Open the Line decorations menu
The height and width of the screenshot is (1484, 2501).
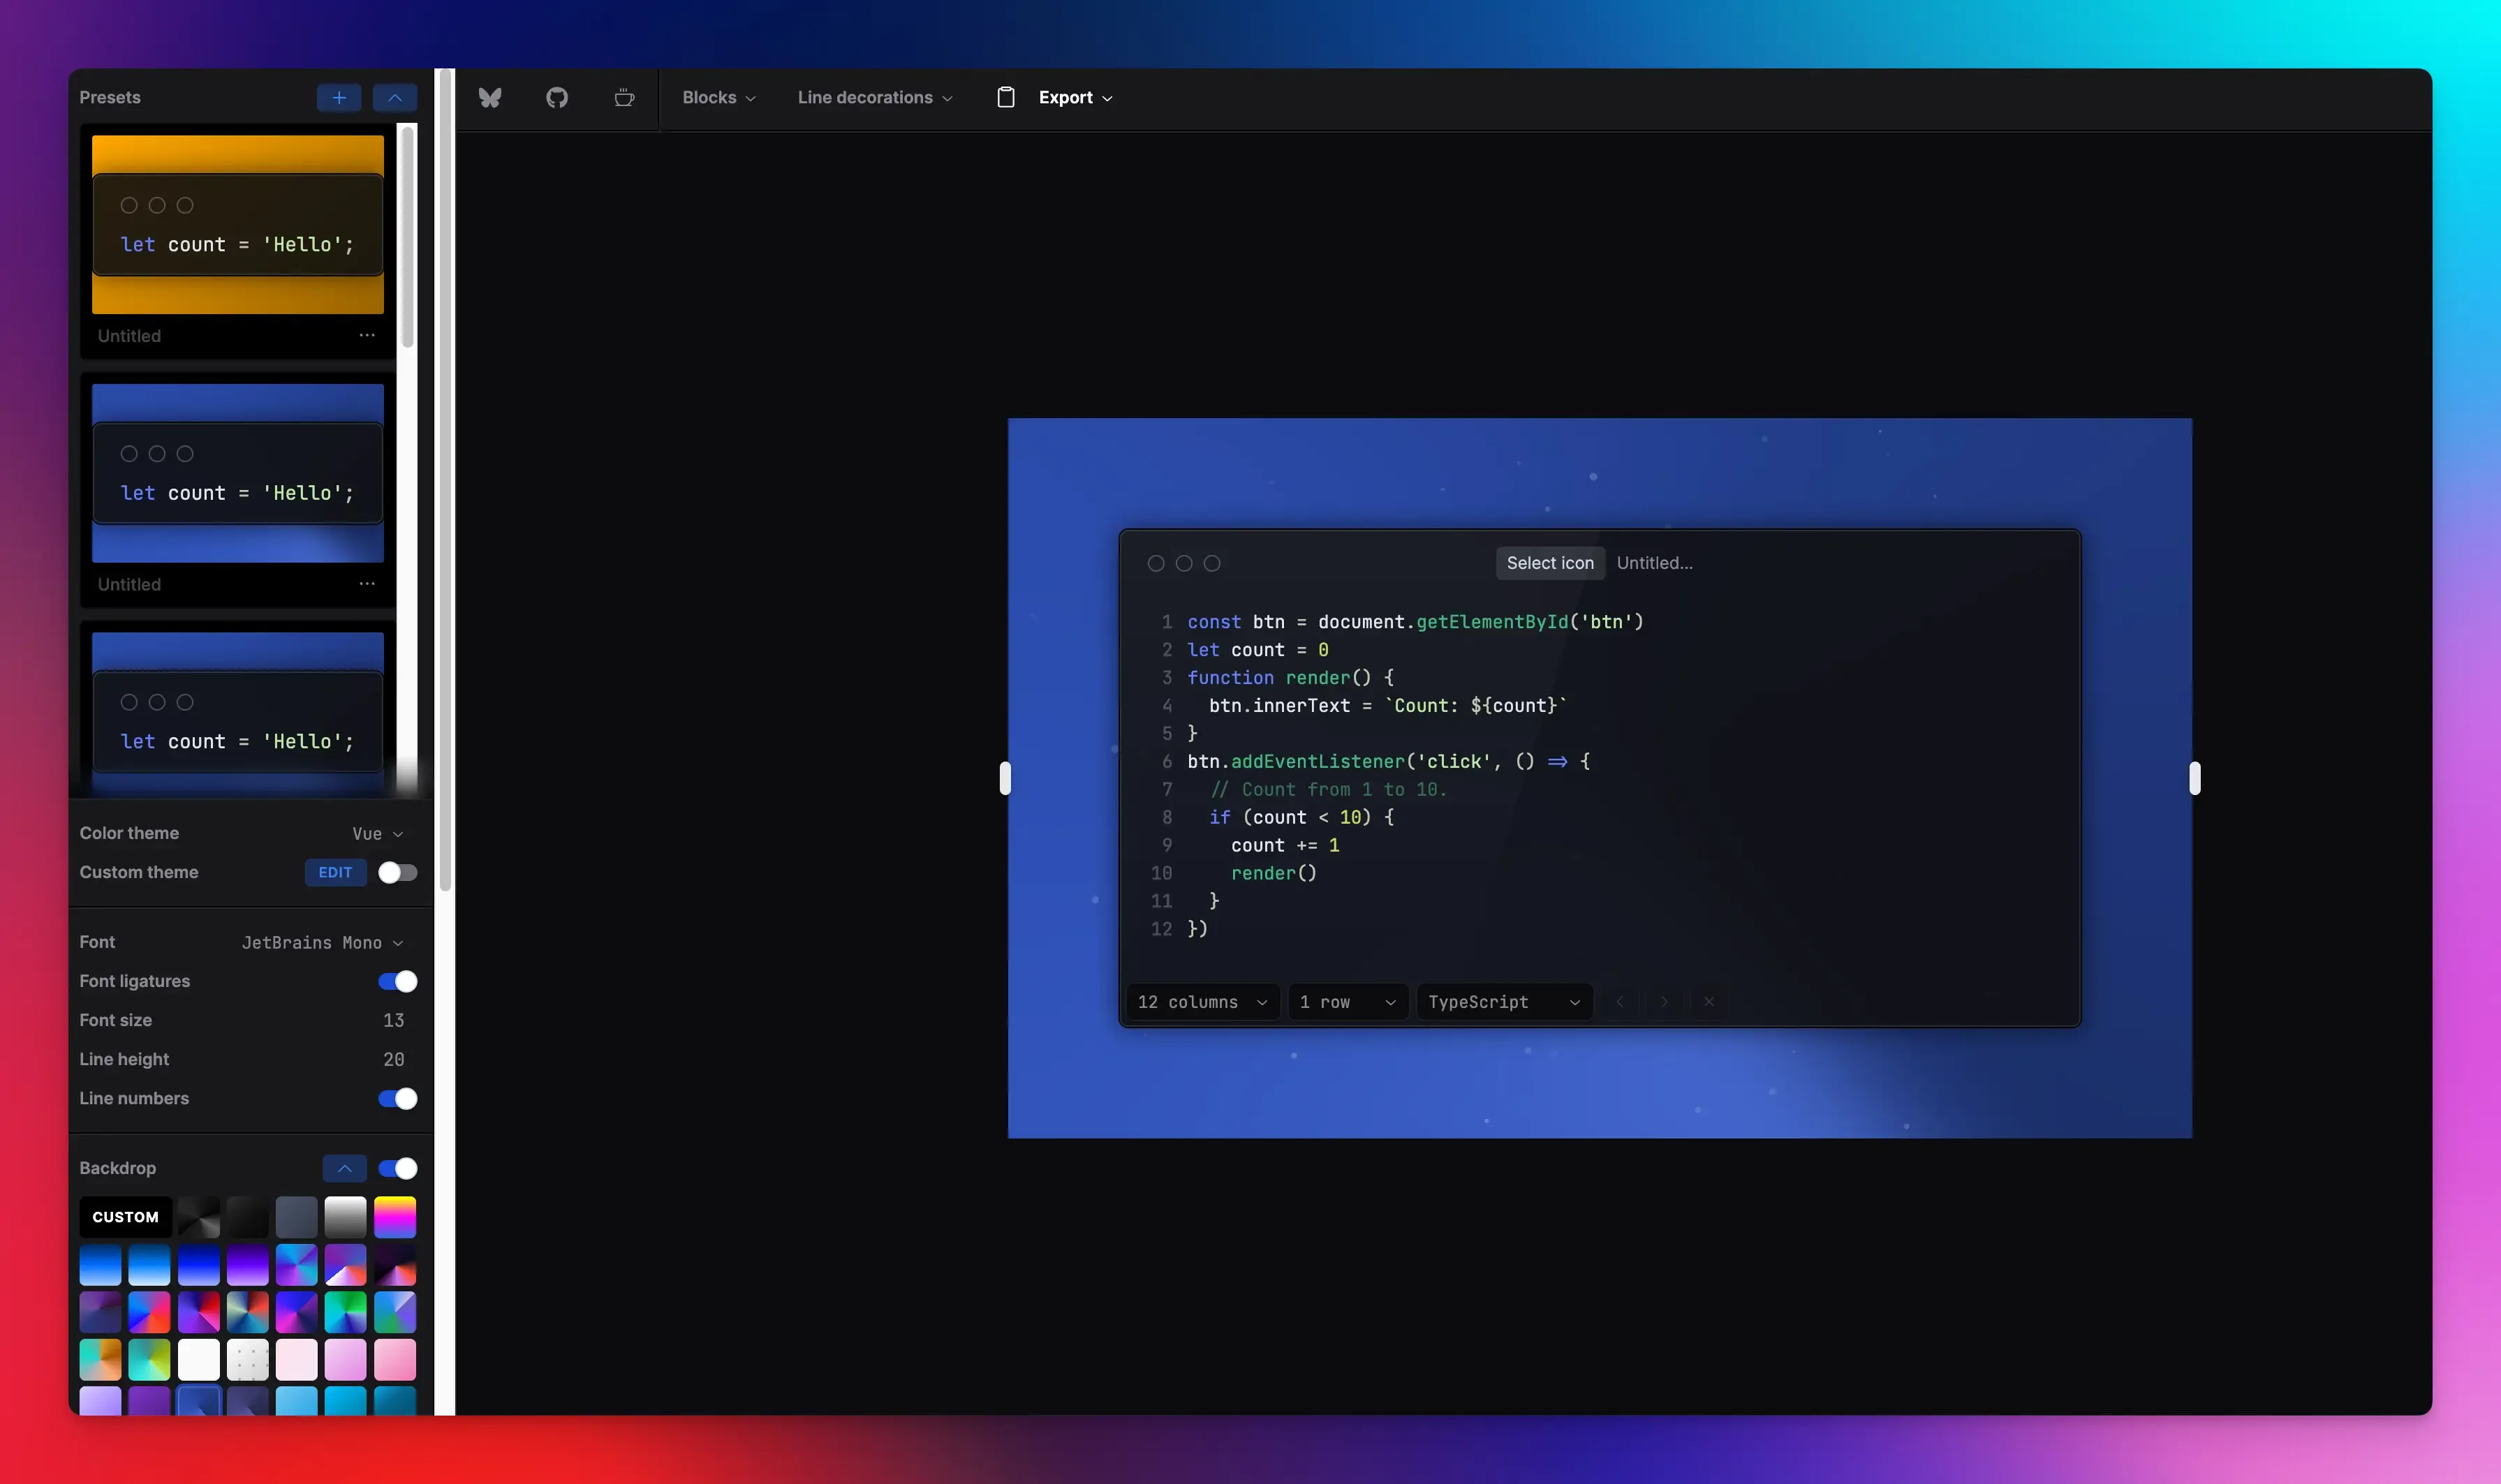click(x=874, y=97)
